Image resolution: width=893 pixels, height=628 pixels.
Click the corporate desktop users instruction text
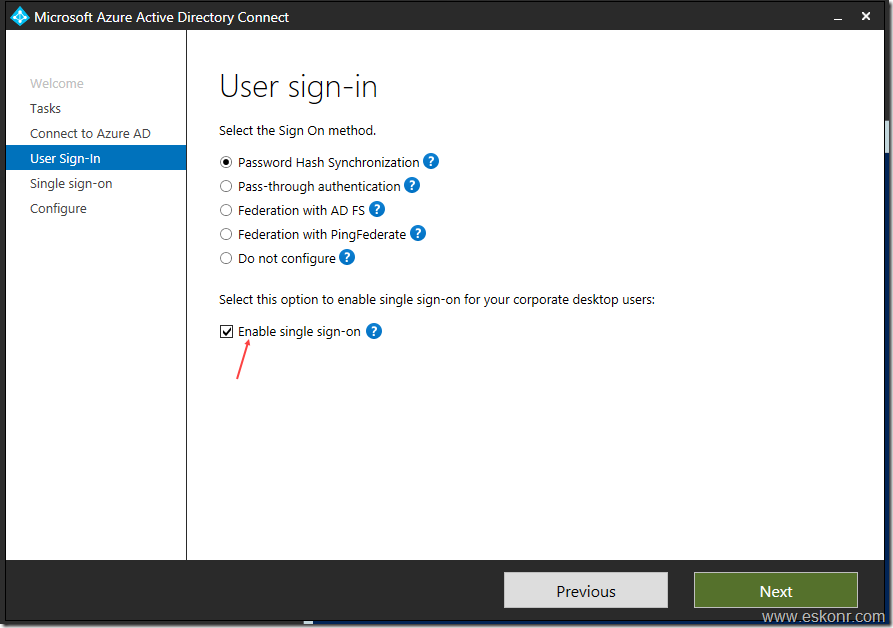(437, 299)
